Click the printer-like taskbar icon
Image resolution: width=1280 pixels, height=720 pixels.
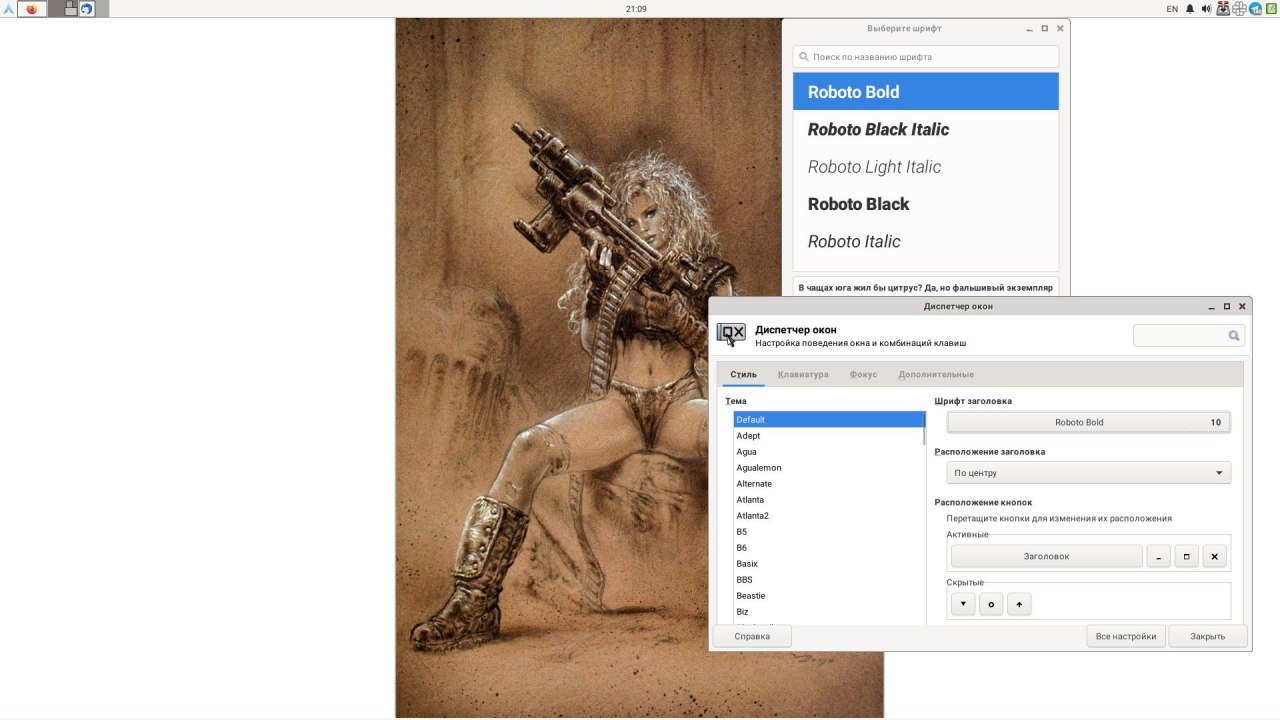tap(71, 9)
